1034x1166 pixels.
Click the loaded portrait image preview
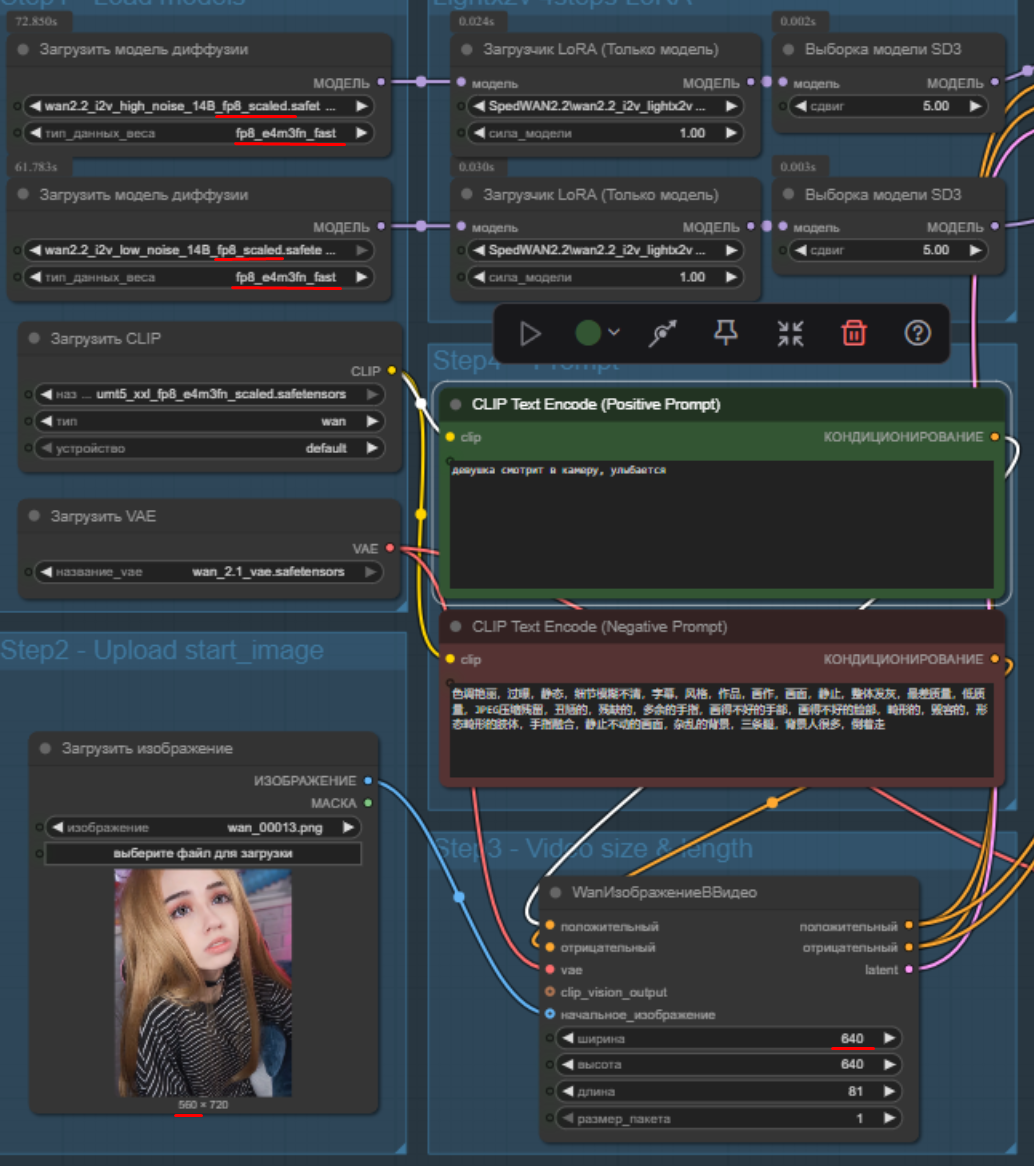coord(203,983)
